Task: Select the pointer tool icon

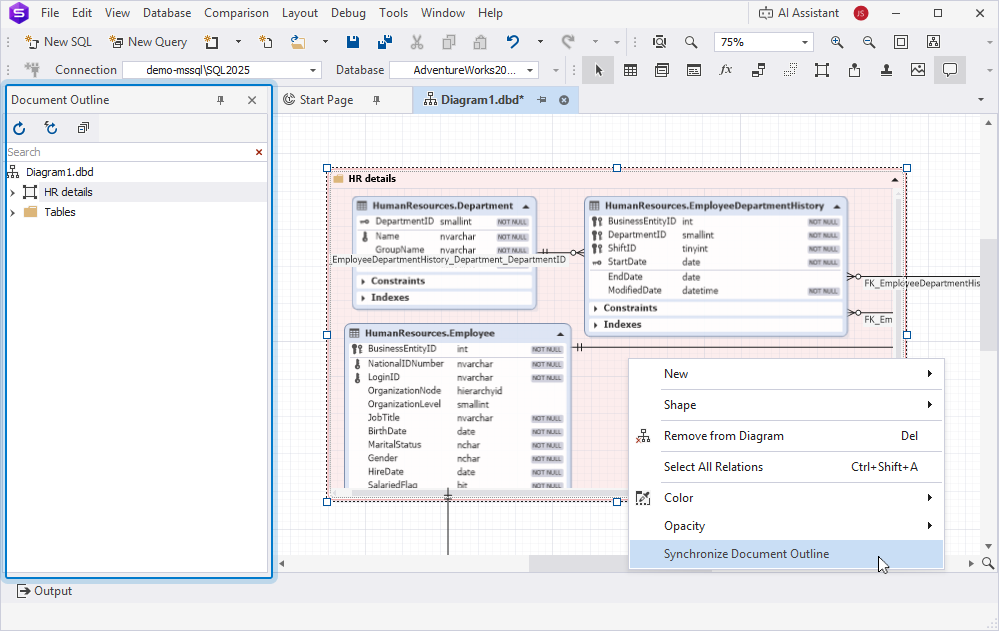Action: (x=598, y=70)
